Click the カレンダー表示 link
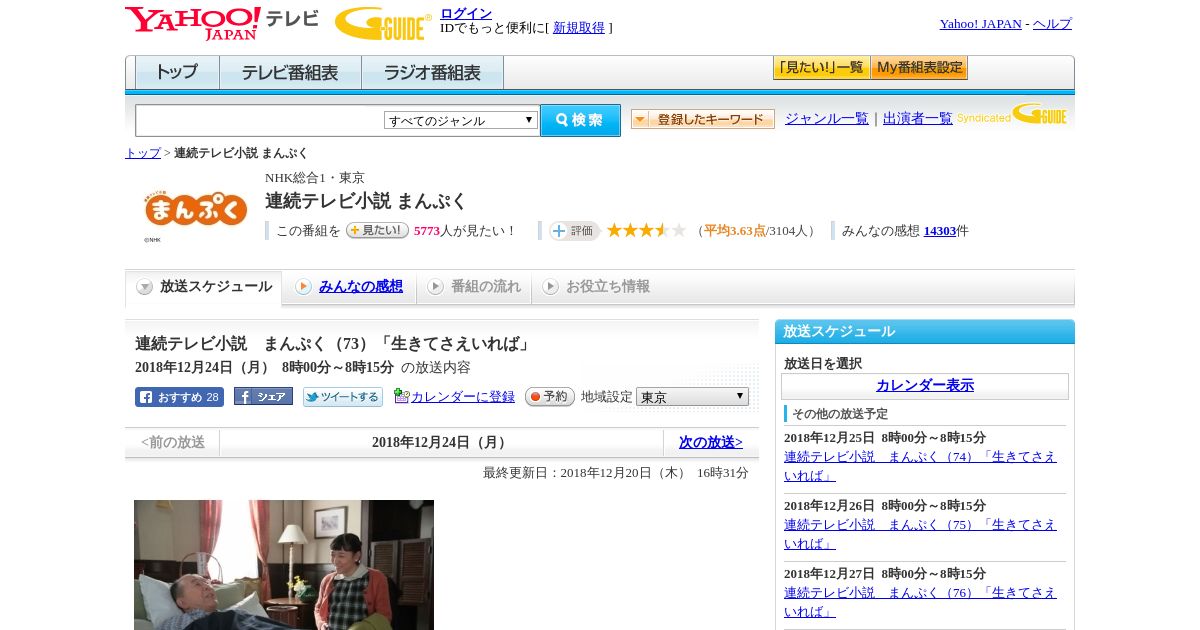 925,386
